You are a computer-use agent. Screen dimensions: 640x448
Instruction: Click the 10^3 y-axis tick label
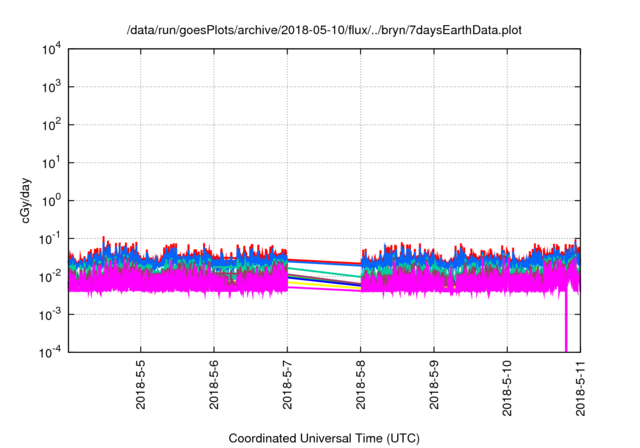coord(52,87)
